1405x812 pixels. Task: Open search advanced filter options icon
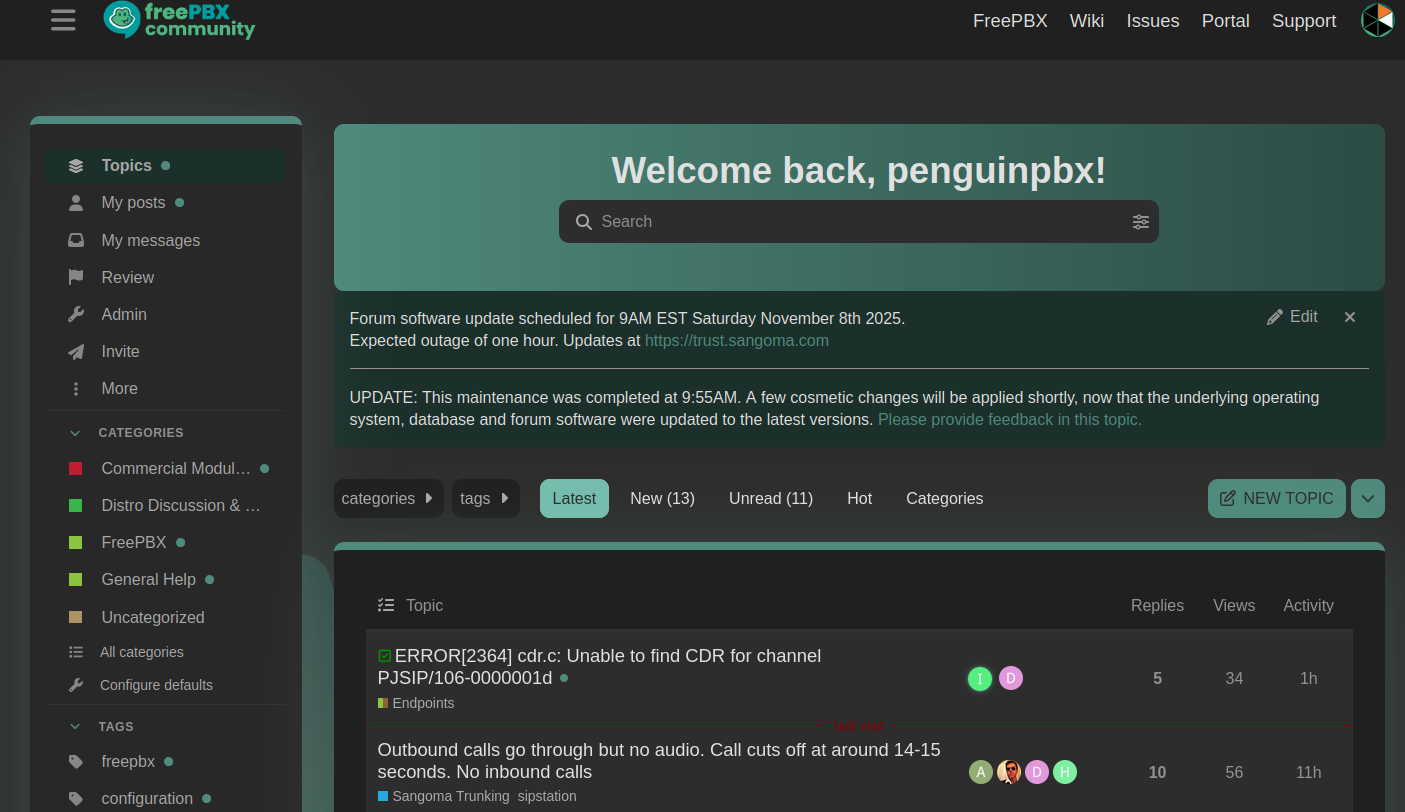(x=1140, y=222)
